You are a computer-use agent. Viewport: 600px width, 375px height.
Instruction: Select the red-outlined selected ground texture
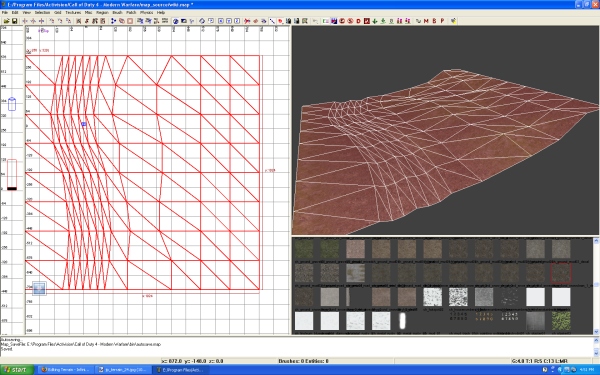(561, 273)
